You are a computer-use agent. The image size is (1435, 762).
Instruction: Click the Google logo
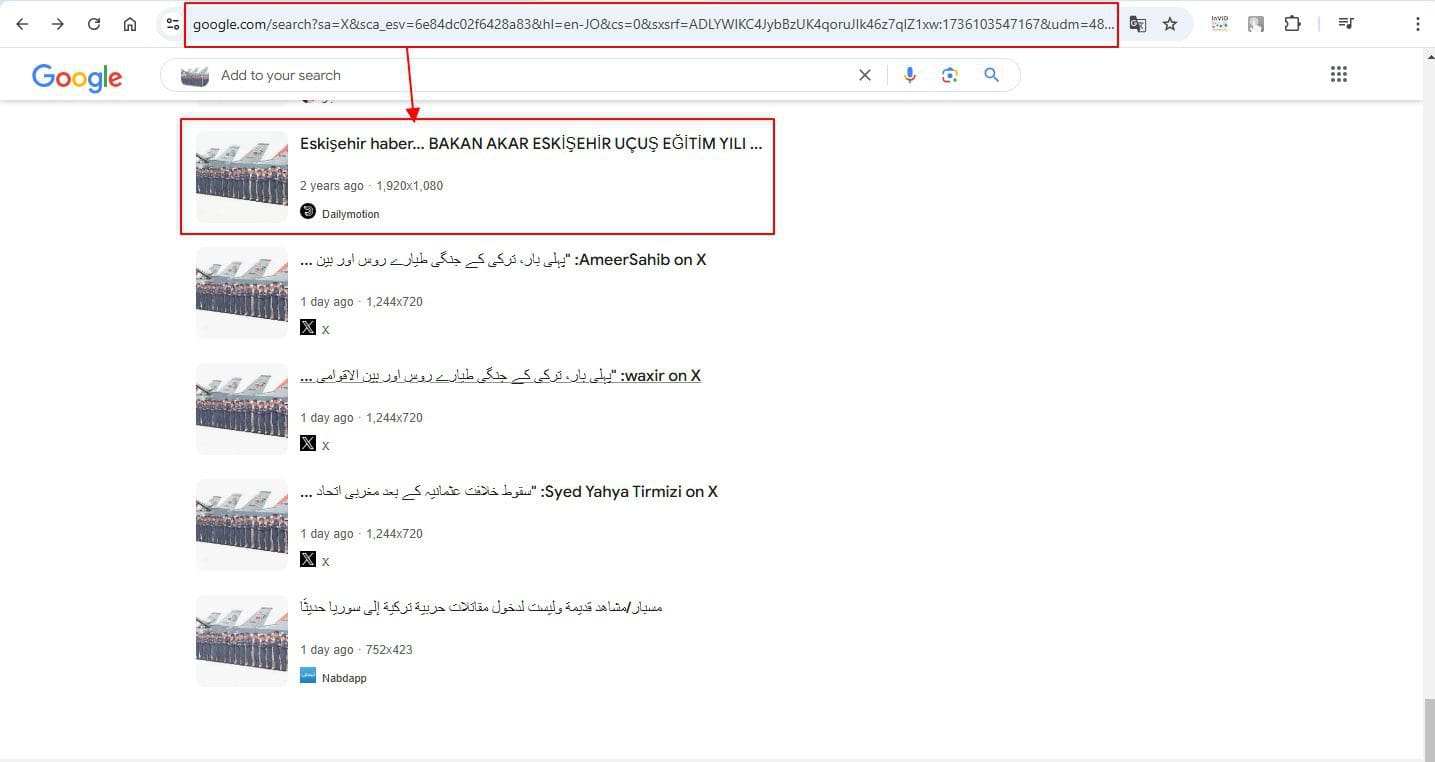77,77
